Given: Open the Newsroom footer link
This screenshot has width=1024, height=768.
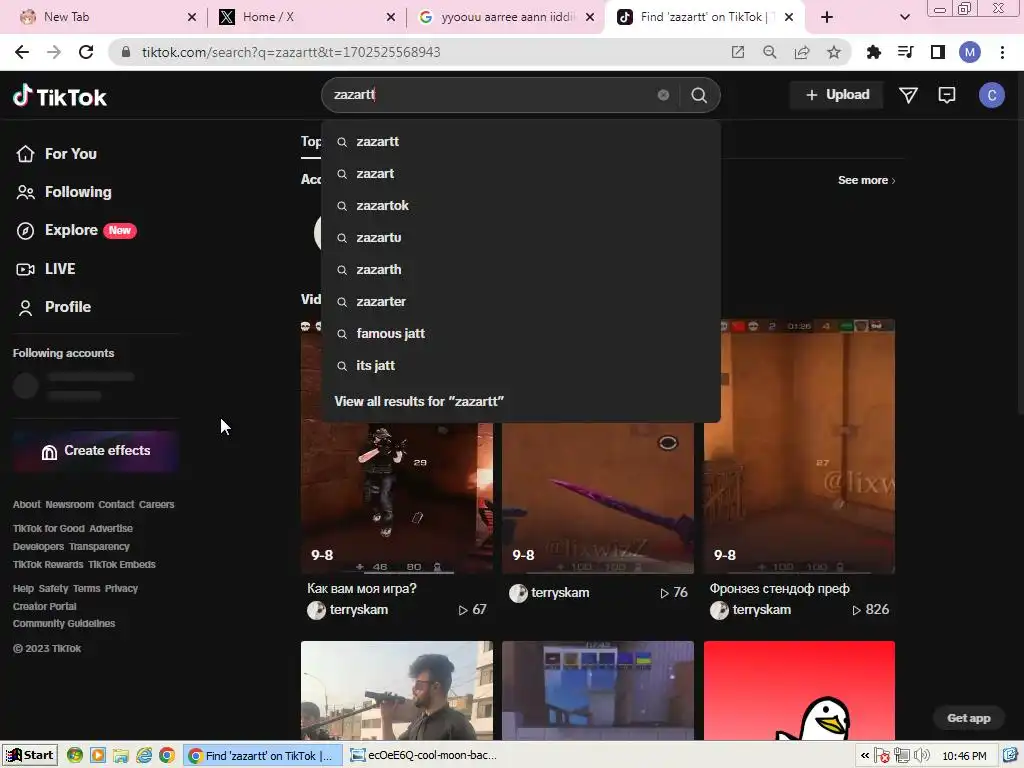Looking at the screenshot, I should [69, 505].
